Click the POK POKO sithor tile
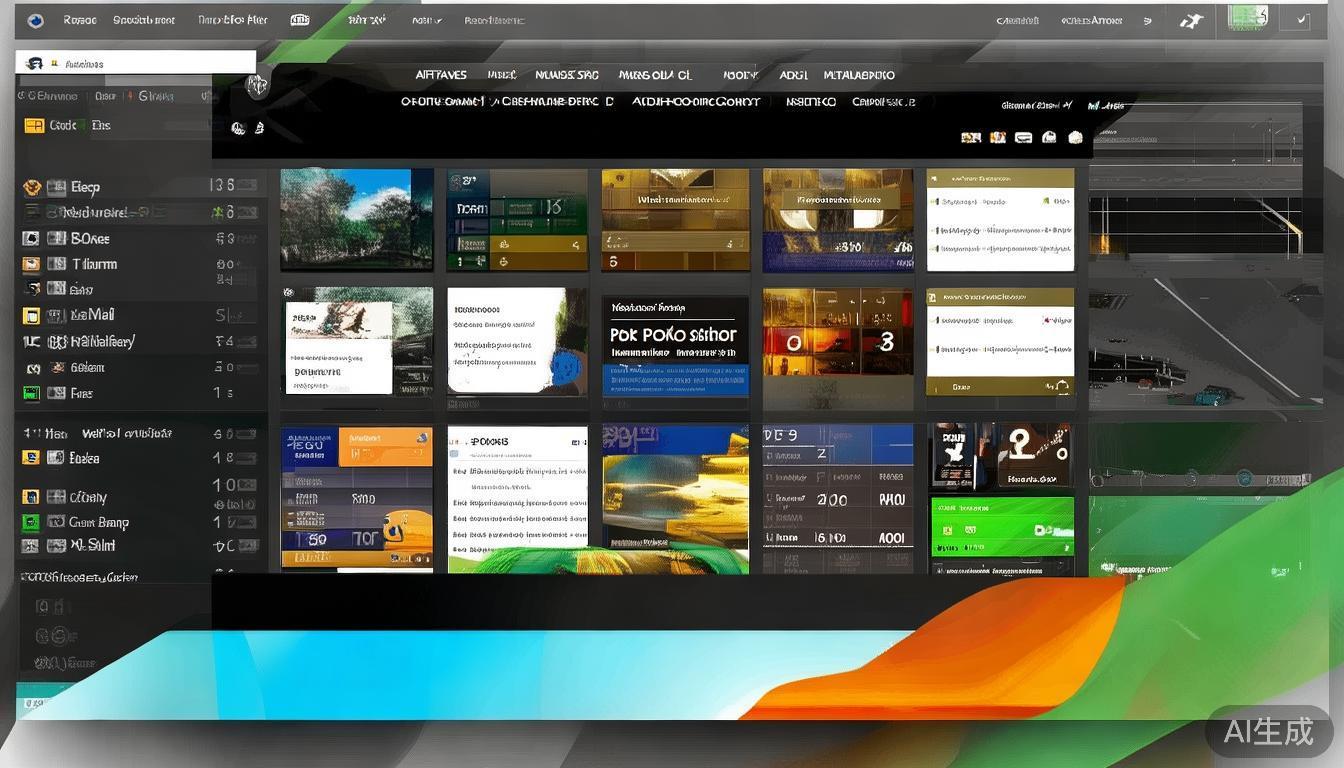The height and width of the screenshot is (768, 1344). click(x=675, y=345)
